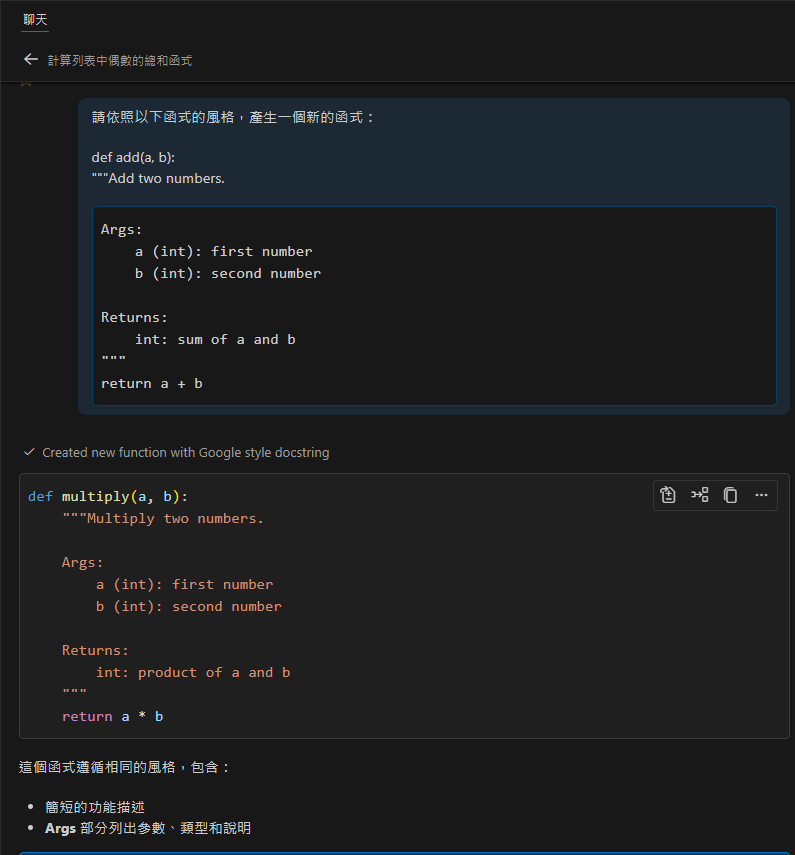The height and width of the screenshot is (855, 795).
Task: Click the checkmark icon beside Created new function
Action: (x=29, y=452)
